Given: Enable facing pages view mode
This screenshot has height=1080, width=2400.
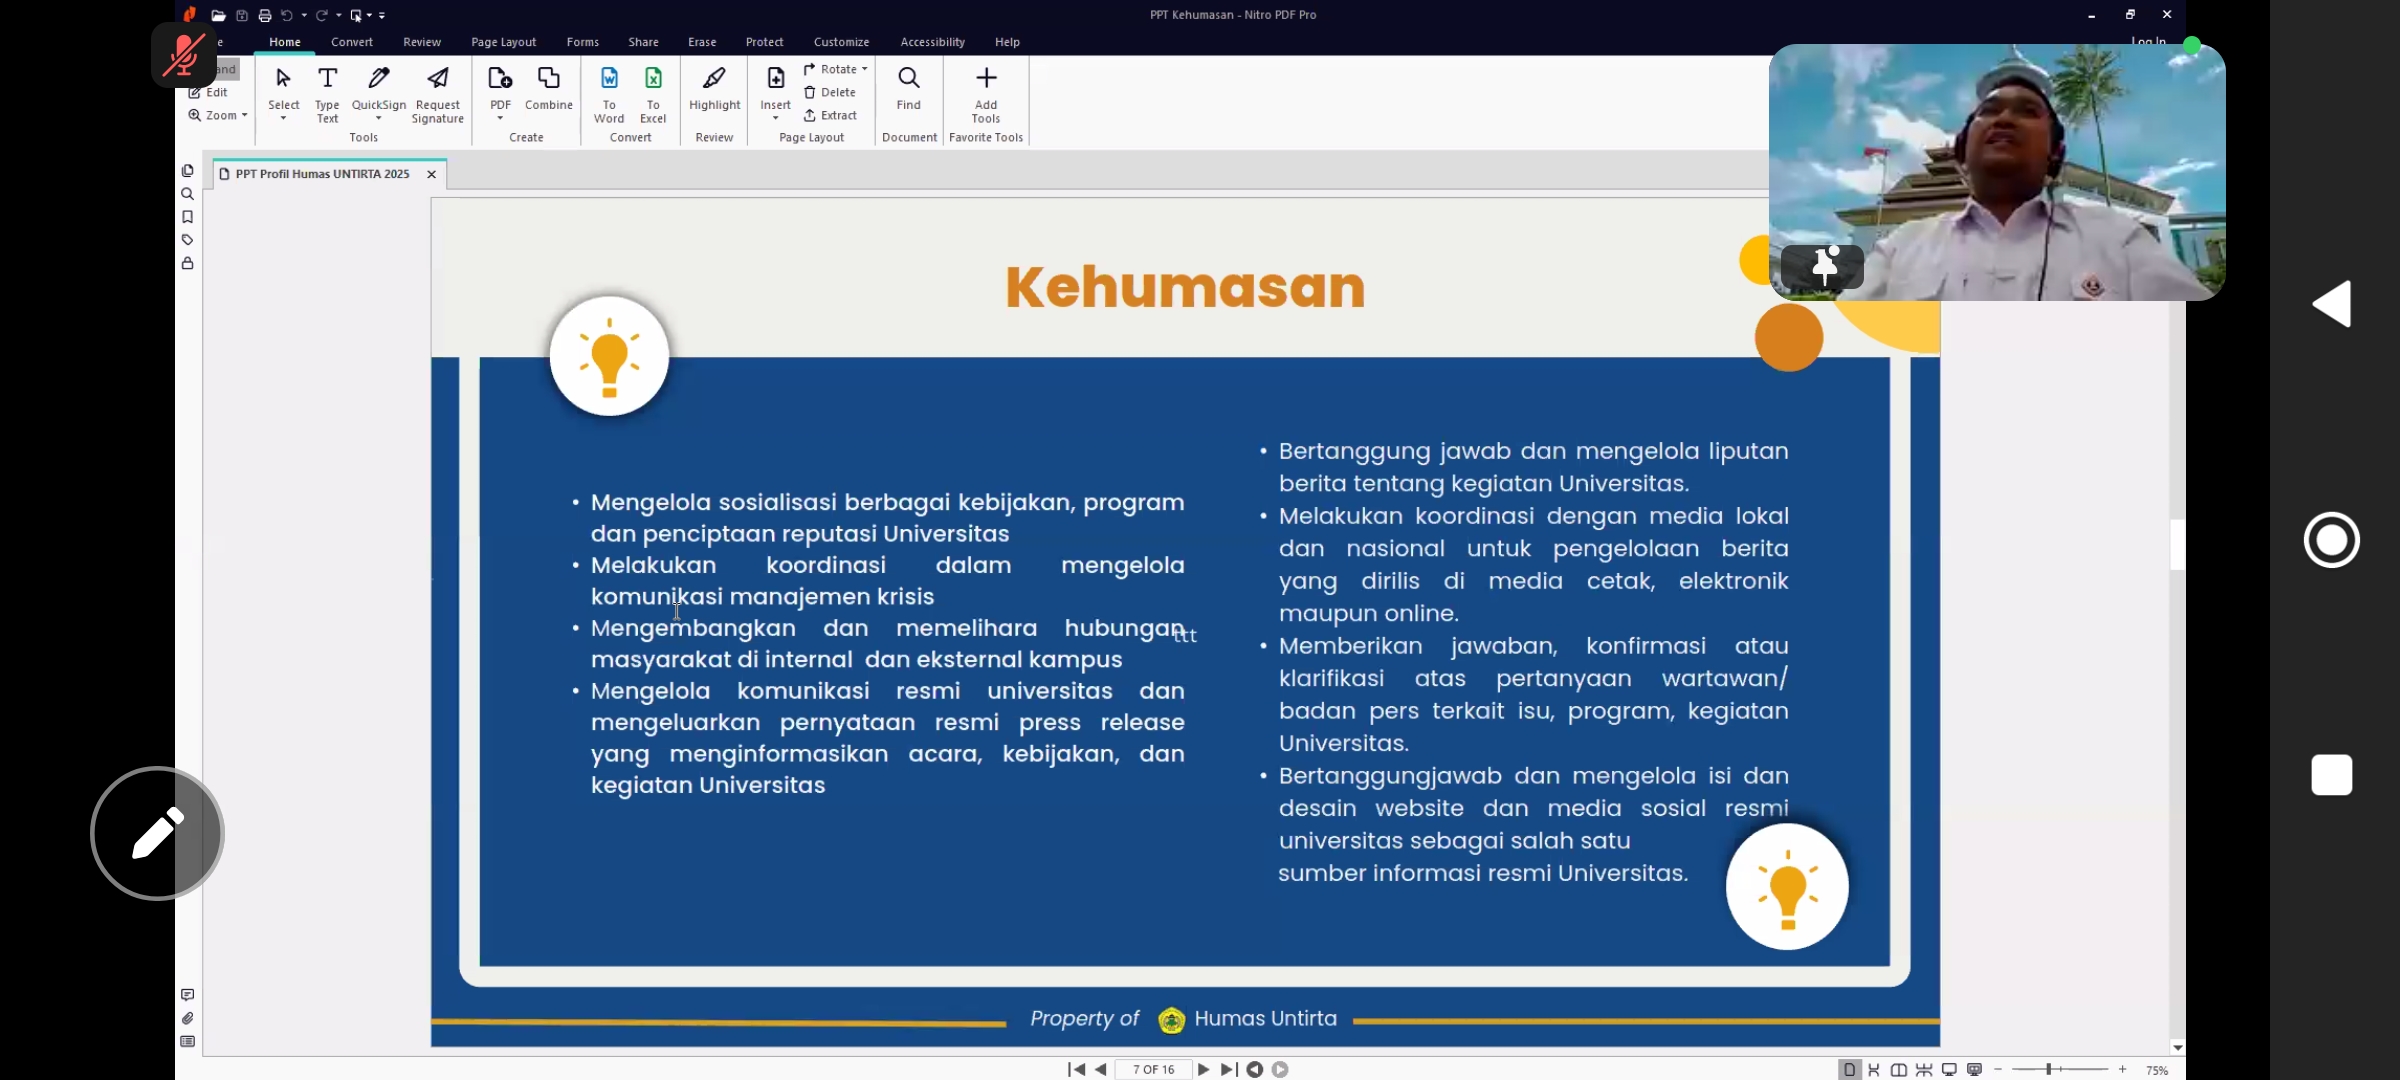Looking at the screenshot, I should 1899,1069.
